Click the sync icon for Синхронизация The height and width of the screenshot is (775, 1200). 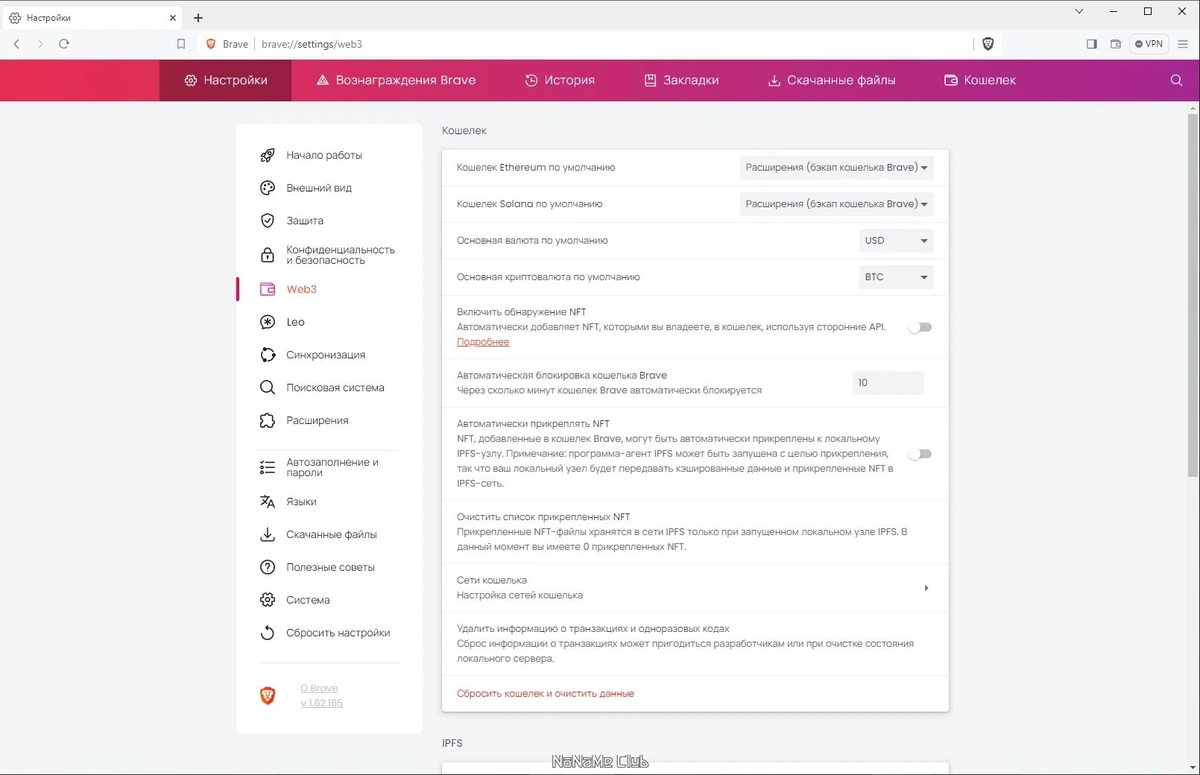[267, 355]
